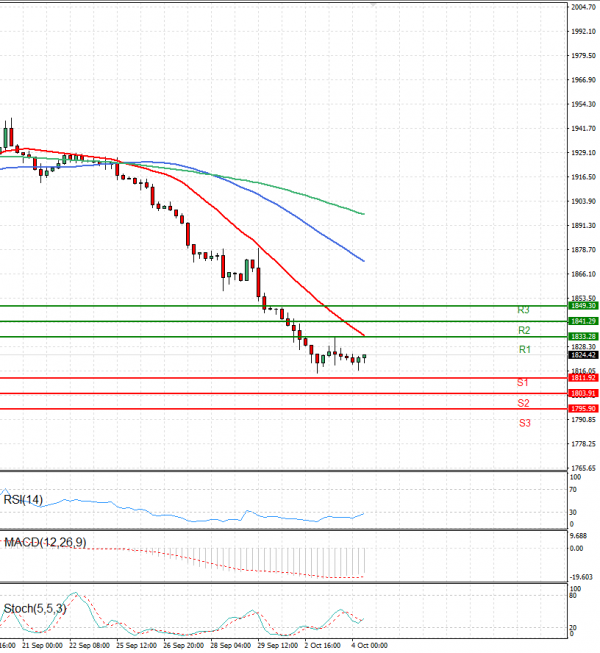
Task: Select the S2 support label
Action: point(523,403)
